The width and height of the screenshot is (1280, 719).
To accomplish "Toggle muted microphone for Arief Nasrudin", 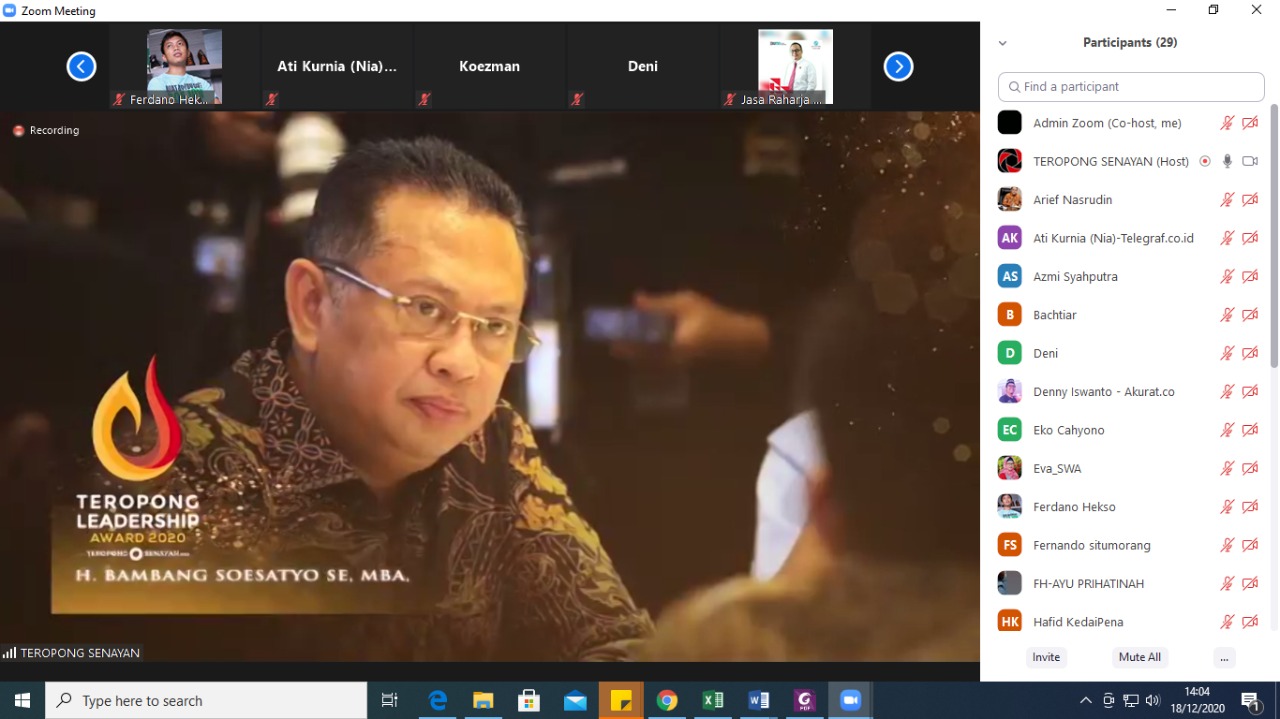I will (x=1227, y=200).
